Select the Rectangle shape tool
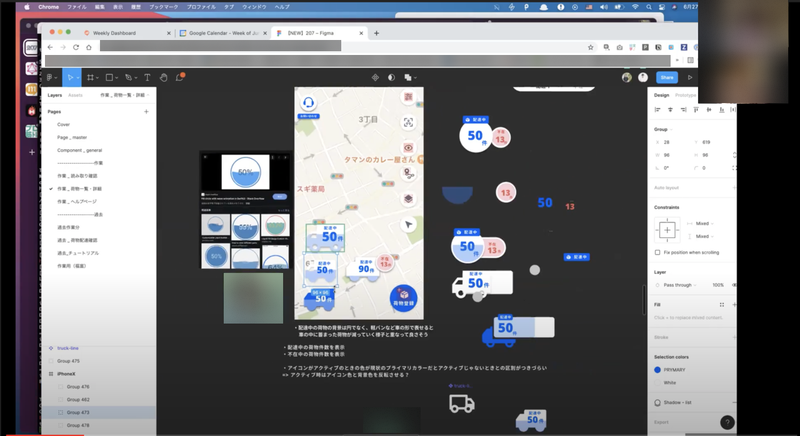800x436 pixels. pos(109,78)
